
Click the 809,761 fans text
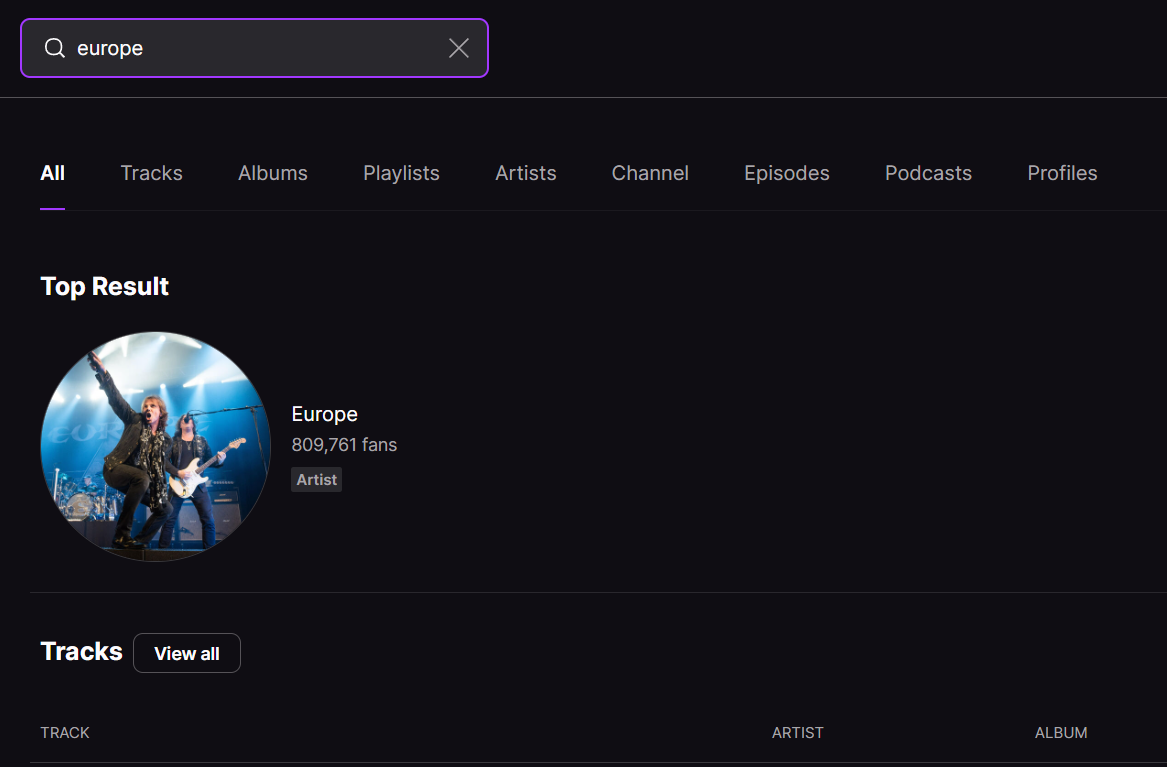[x=344, y=445]
